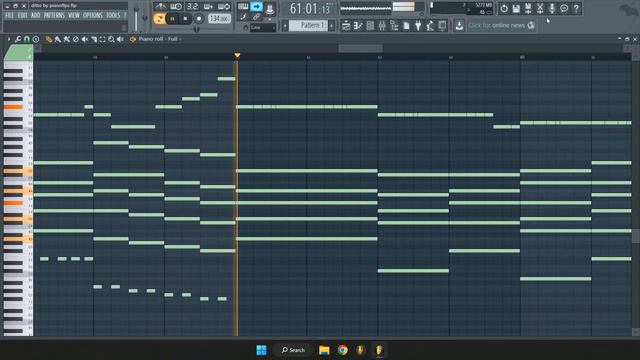The height and width of the screenshot is (360, 640).
Task: Open the 'Piano roll - Full' target channel dropdown
Action: (x=160, y=39)
